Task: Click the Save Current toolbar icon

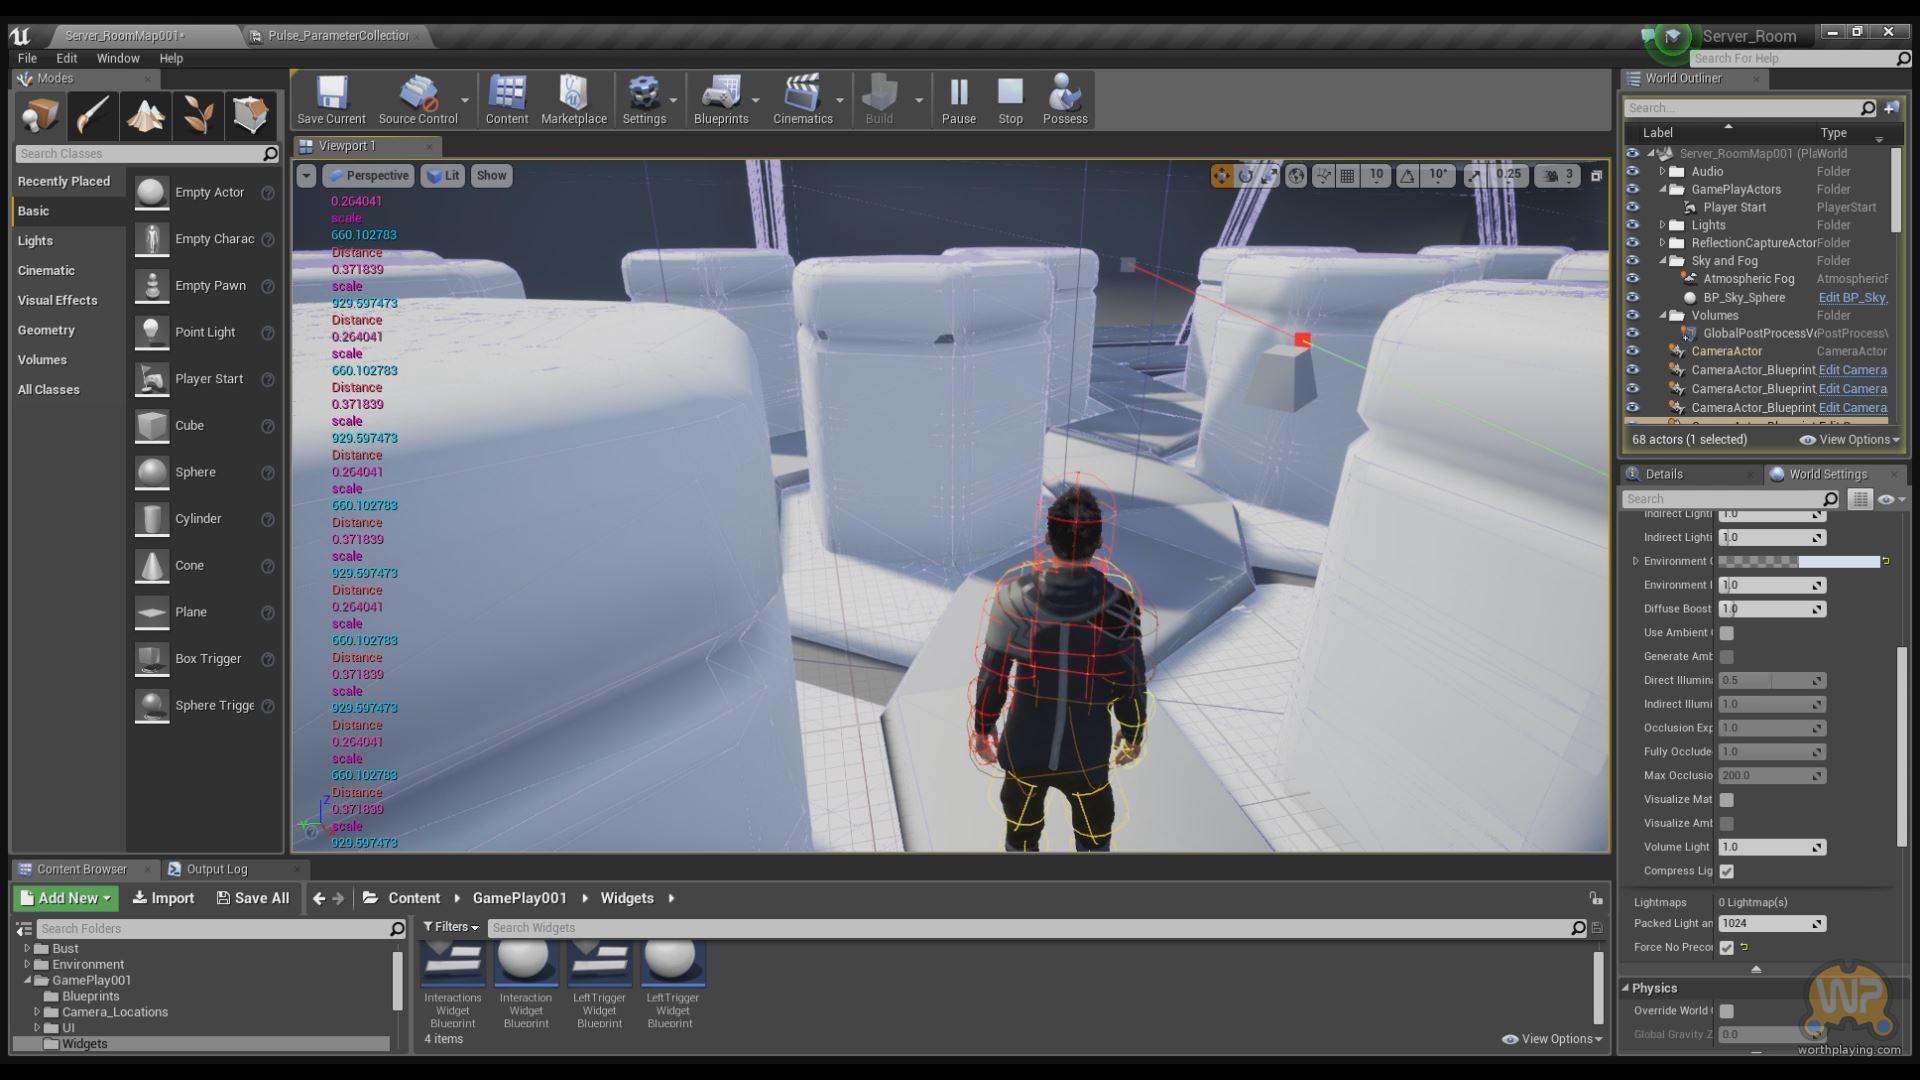Action: [x=331, y=99]
